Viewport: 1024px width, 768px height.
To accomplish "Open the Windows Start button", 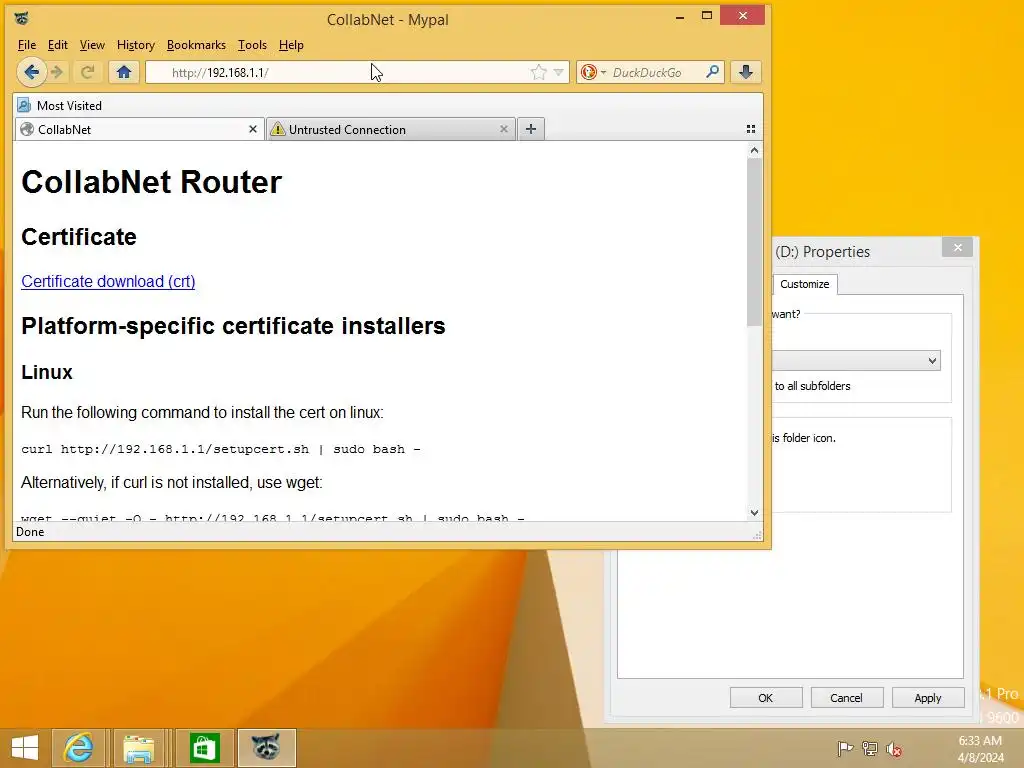I will pos(25,748).
